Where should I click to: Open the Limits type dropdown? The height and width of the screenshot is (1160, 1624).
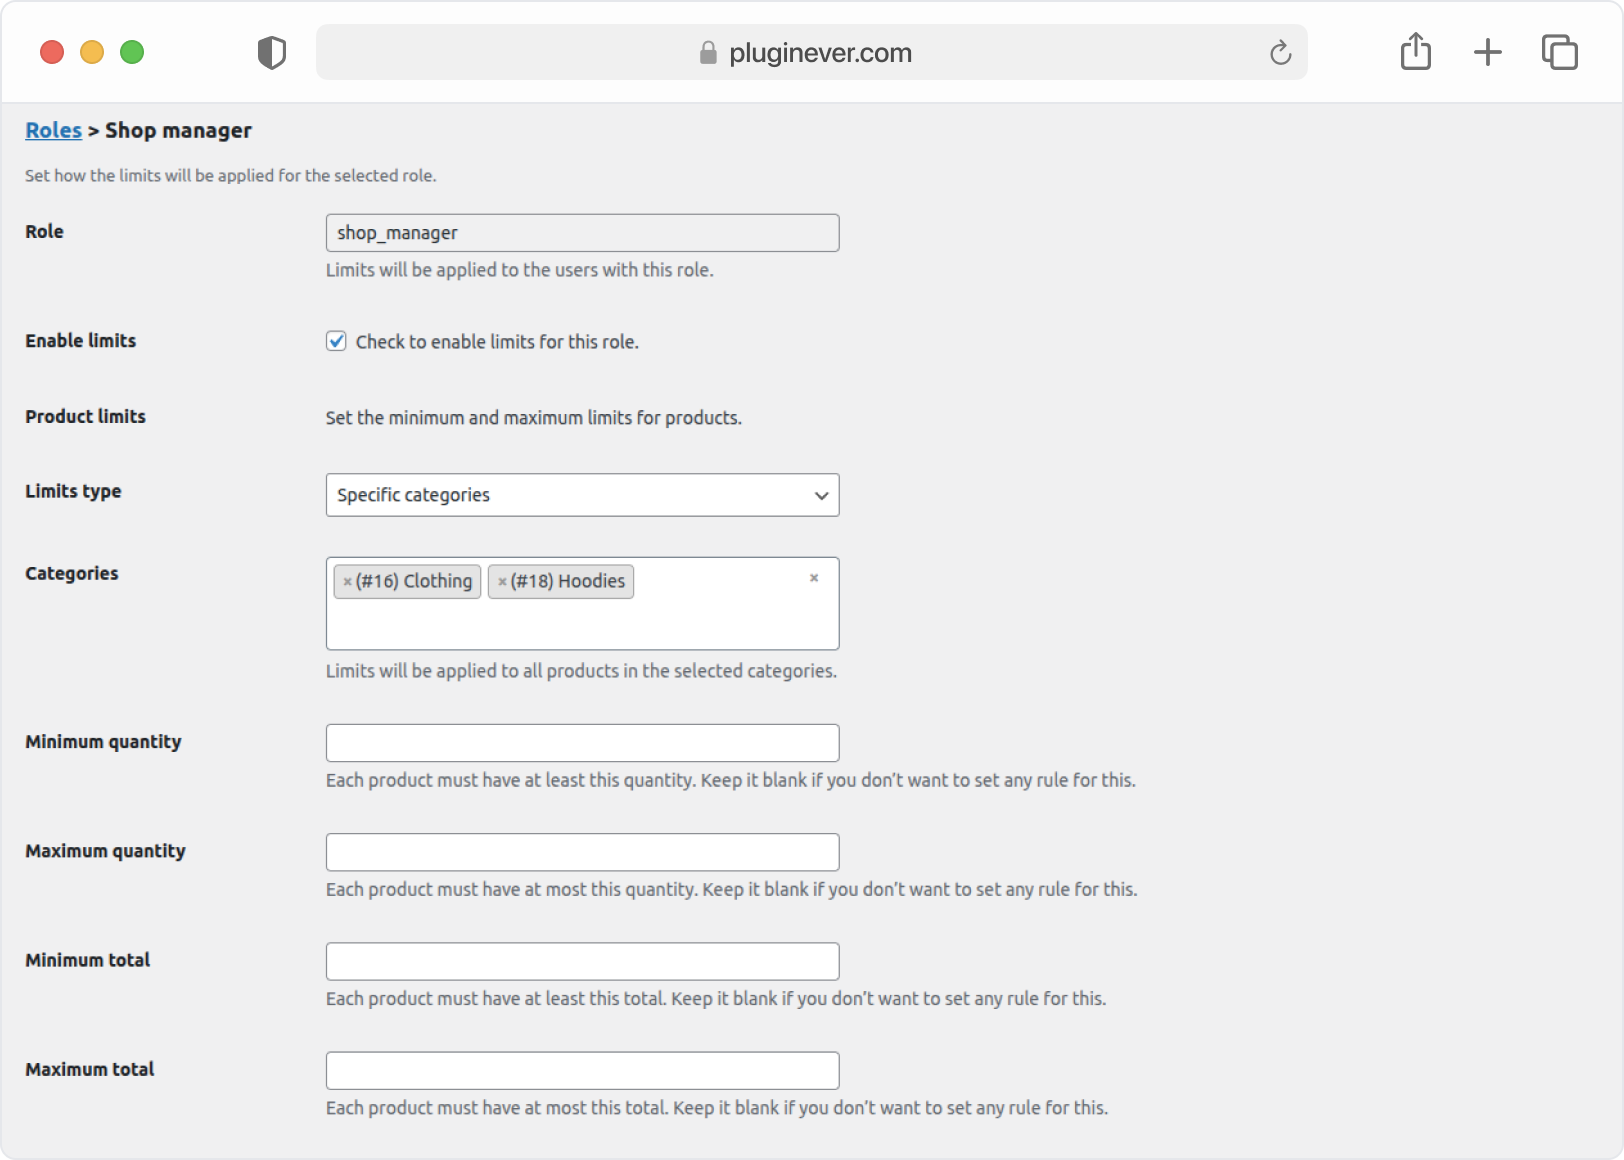point(582,495)
